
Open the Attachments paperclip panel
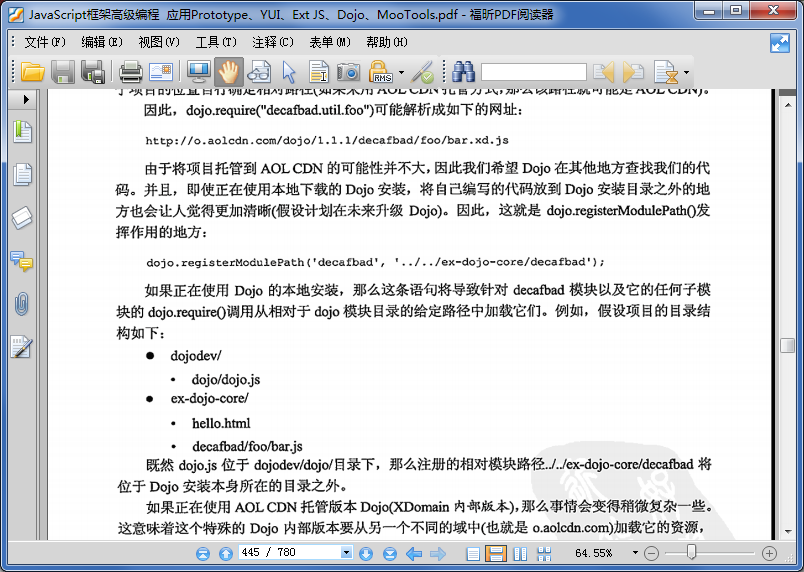coord(22,304)
